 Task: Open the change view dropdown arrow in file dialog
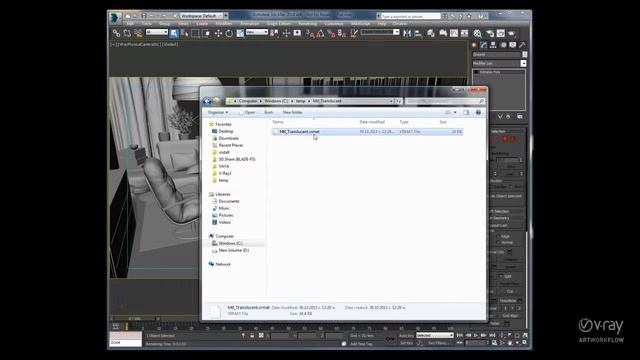(x=456, y=112)
